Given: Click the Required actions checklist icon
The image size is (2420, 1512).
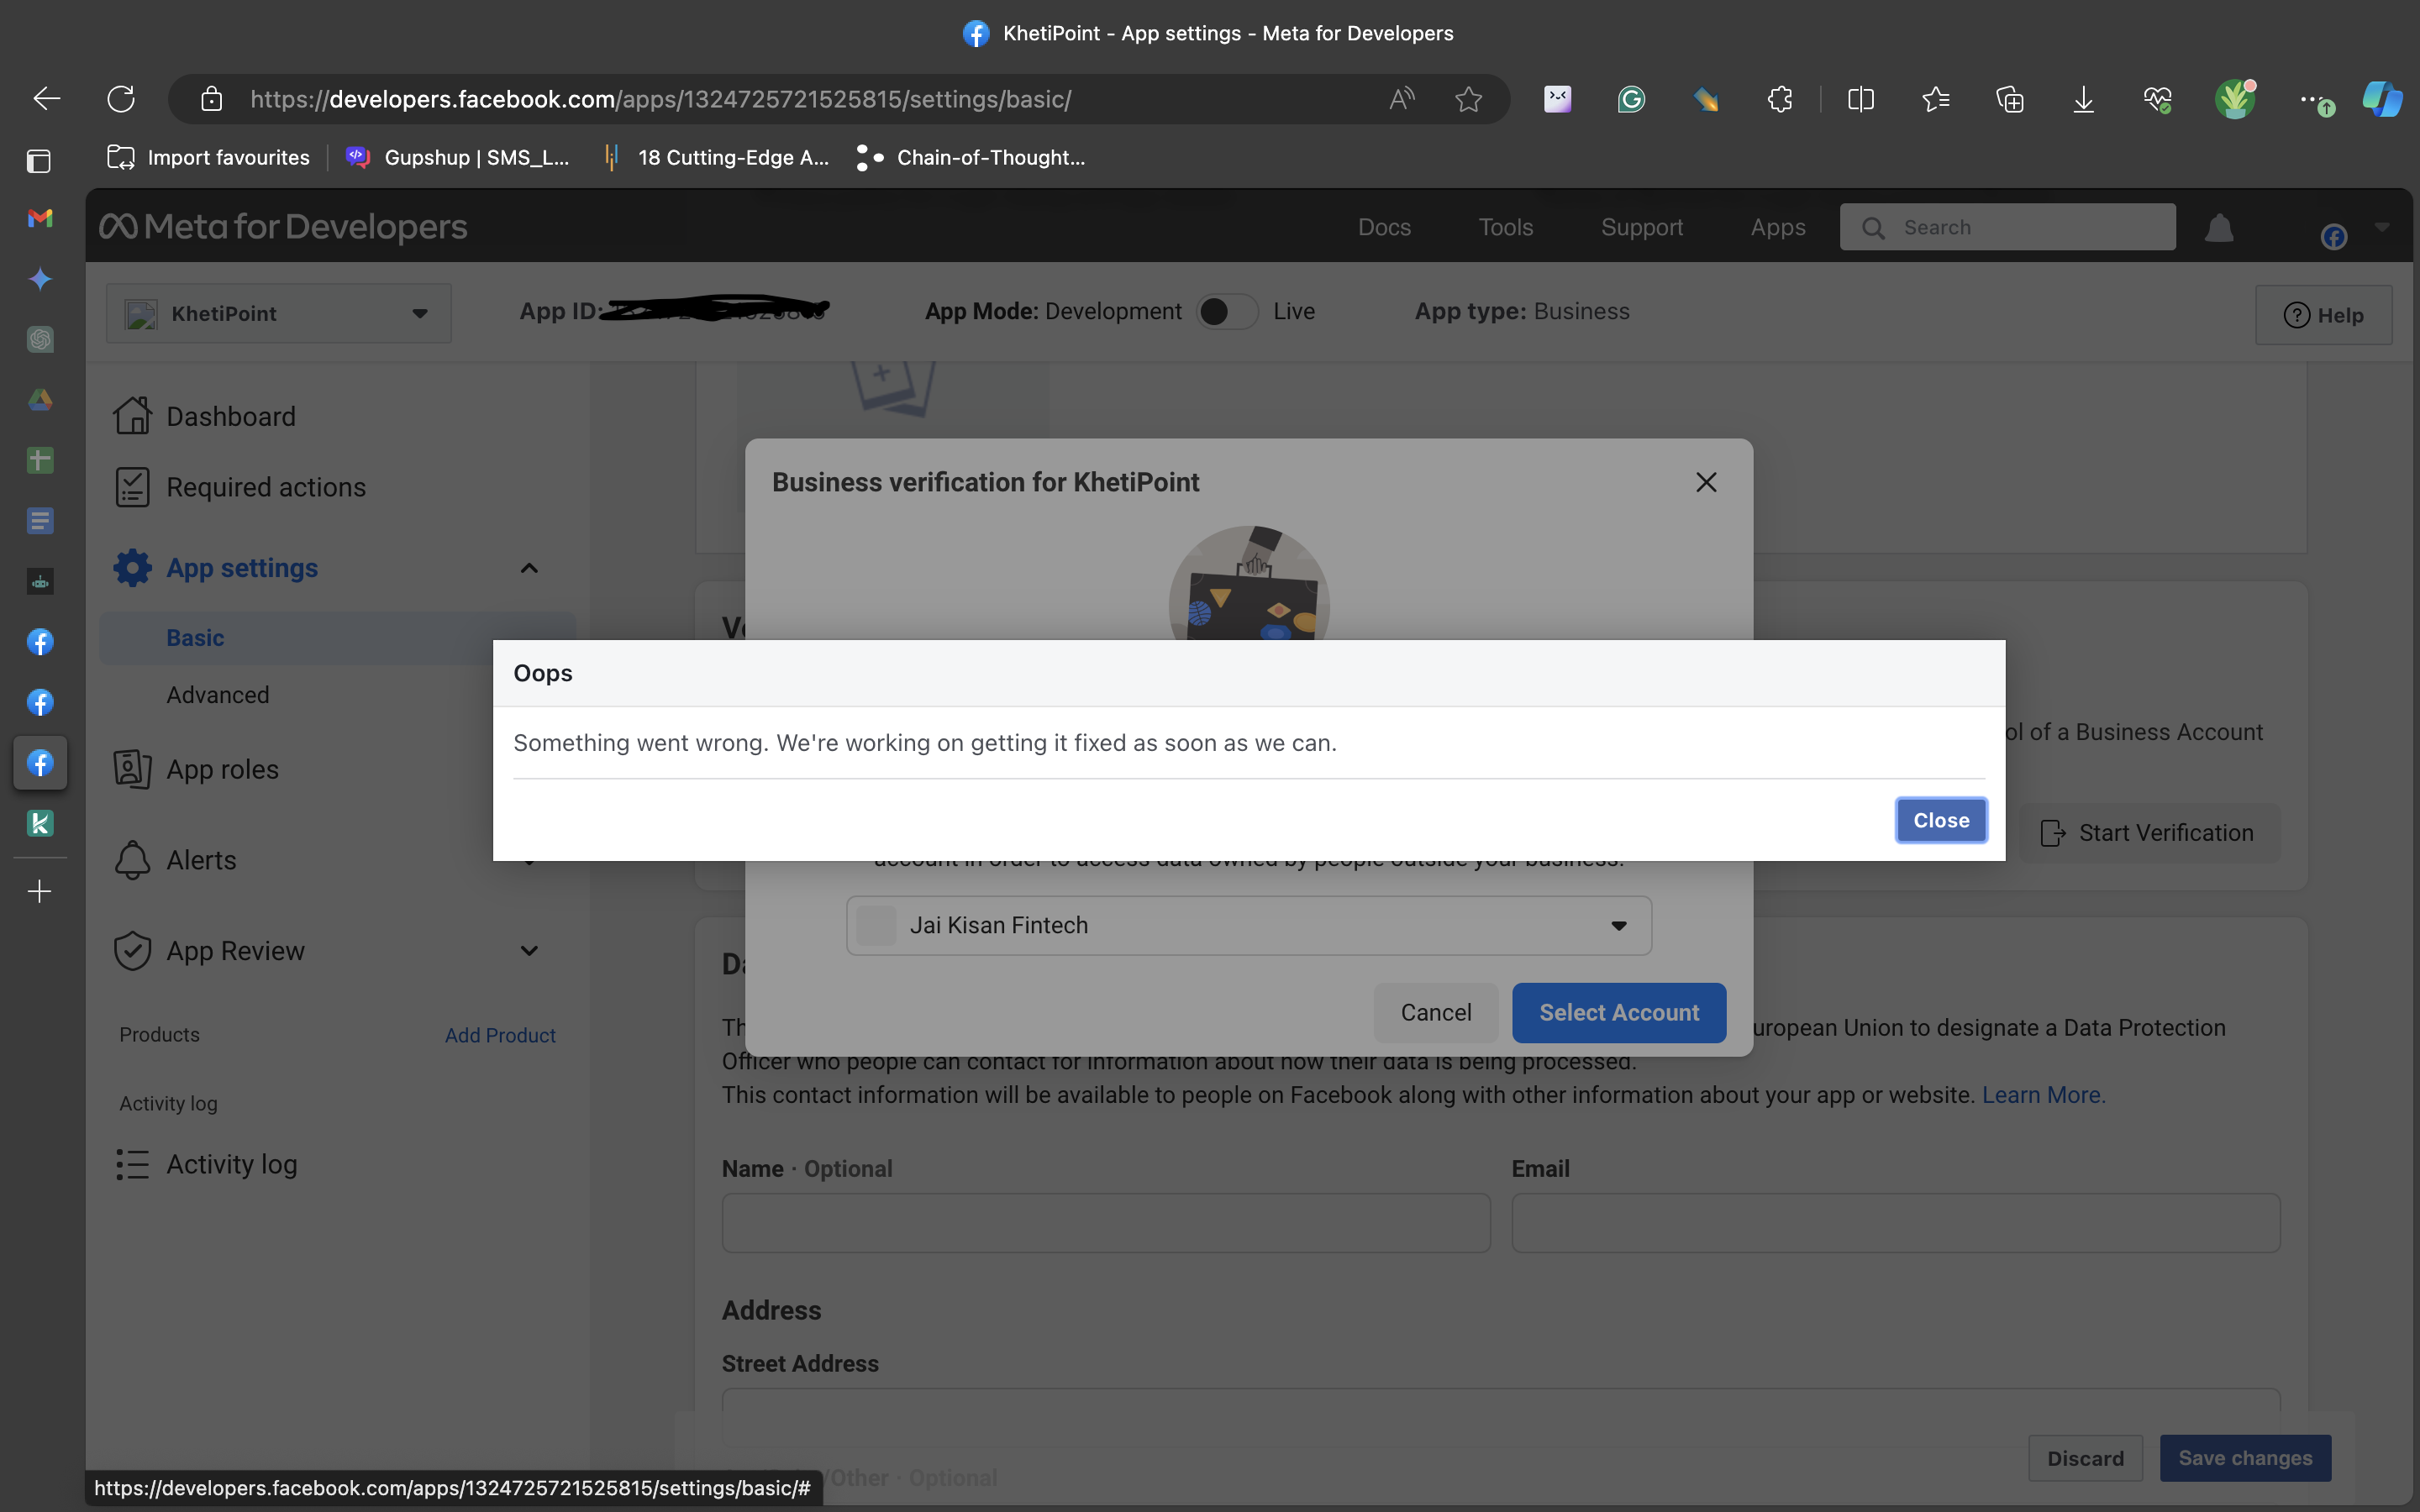Looking at the screenshot, I should [132, 487].
